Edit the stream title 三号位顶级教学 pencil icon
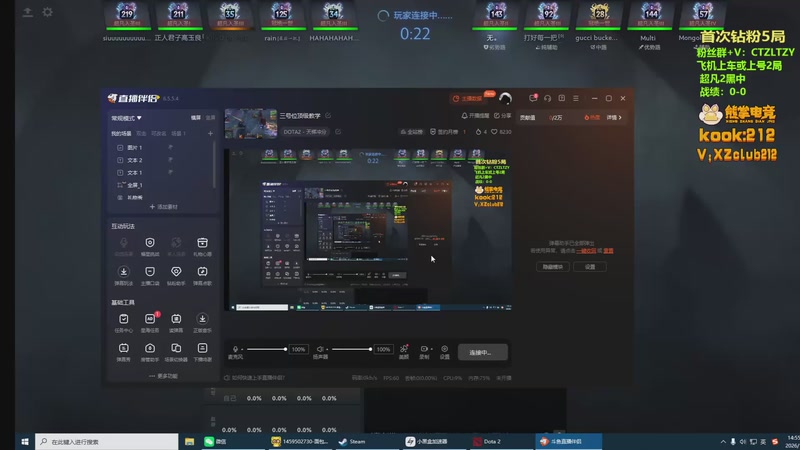The width and height of the screenshot is (800, 450). (328, 116)
